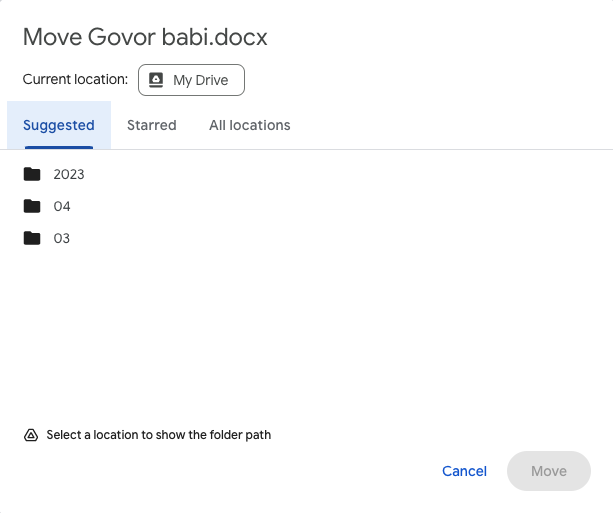
Task: Click the Select a location hint text
Action: 159,435
